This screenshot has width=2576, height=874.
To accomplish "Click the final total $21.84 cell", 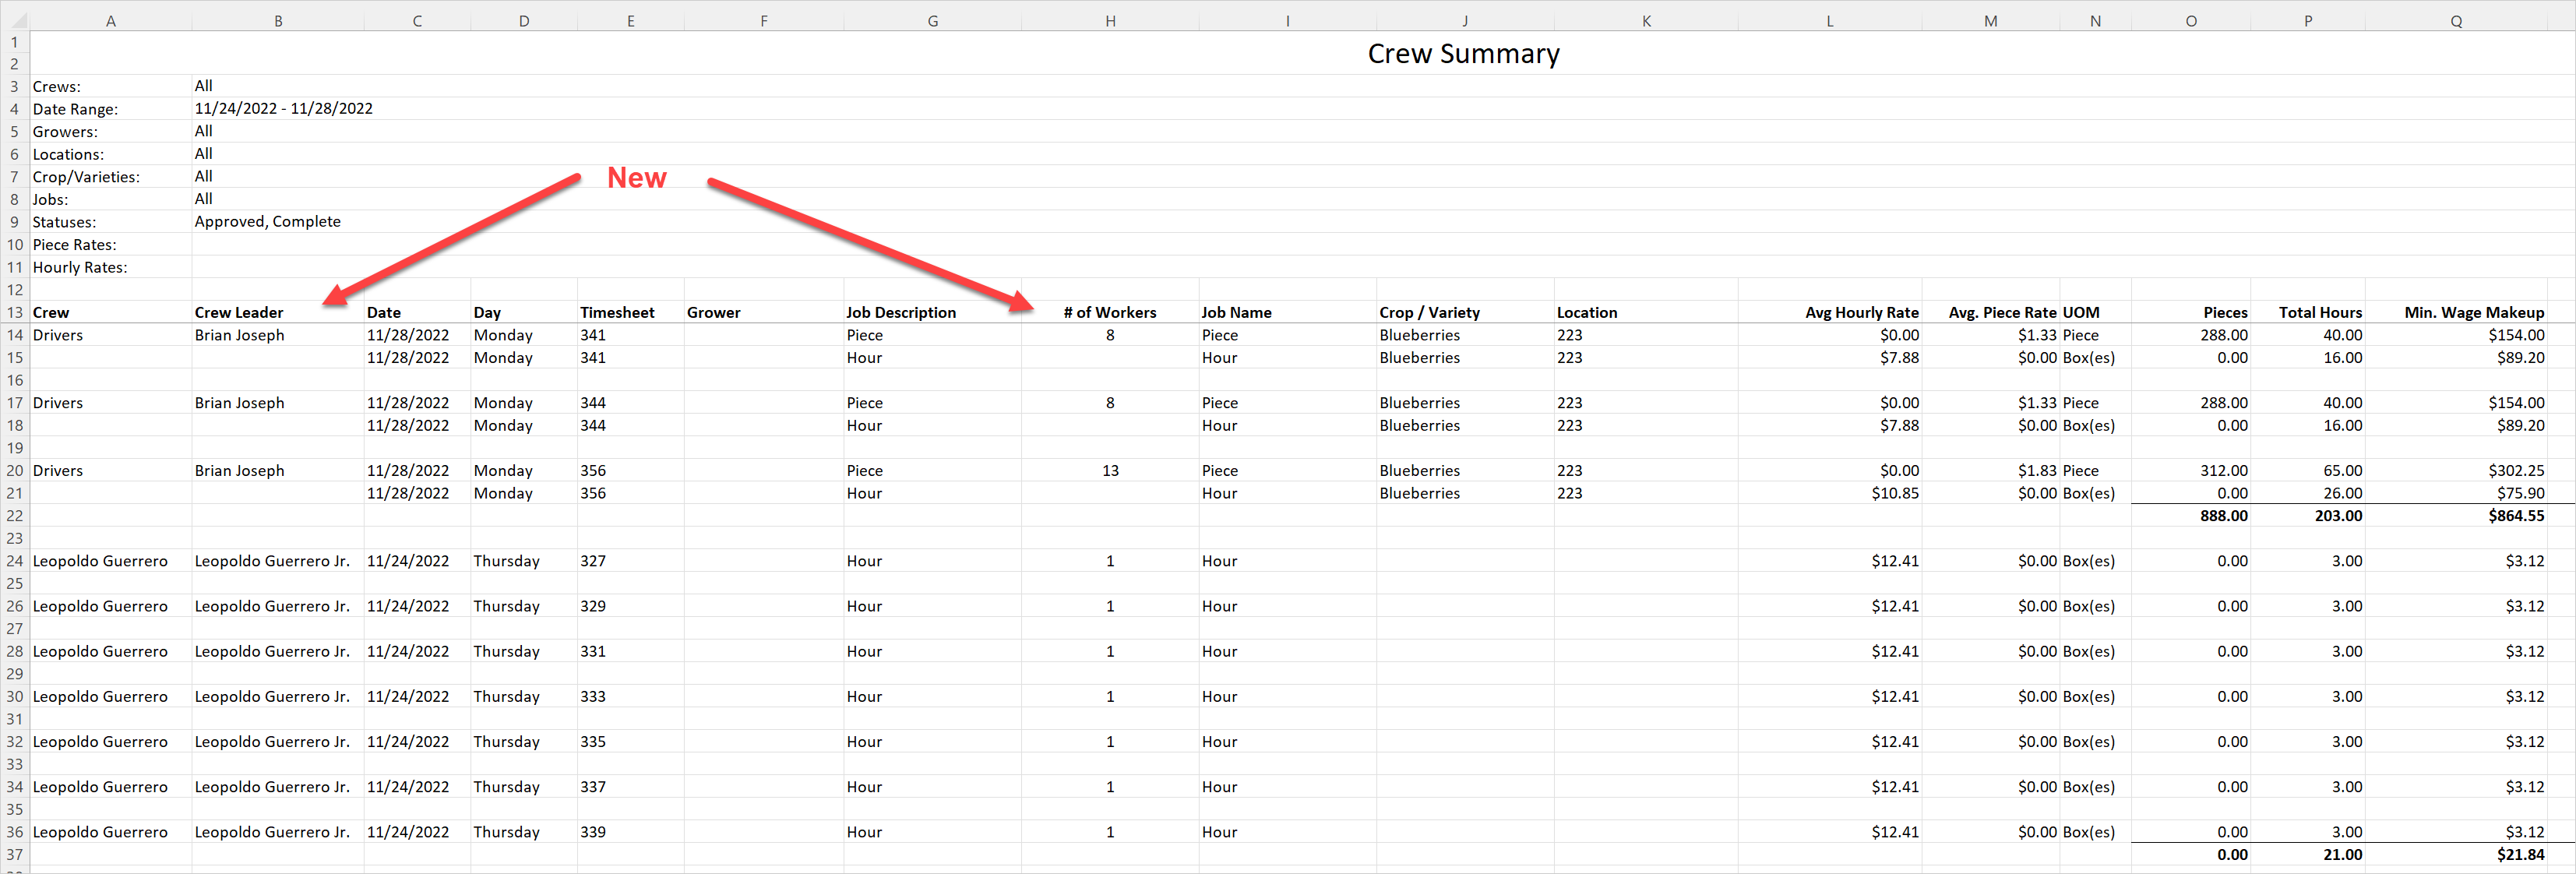I will pos(2456,855).
